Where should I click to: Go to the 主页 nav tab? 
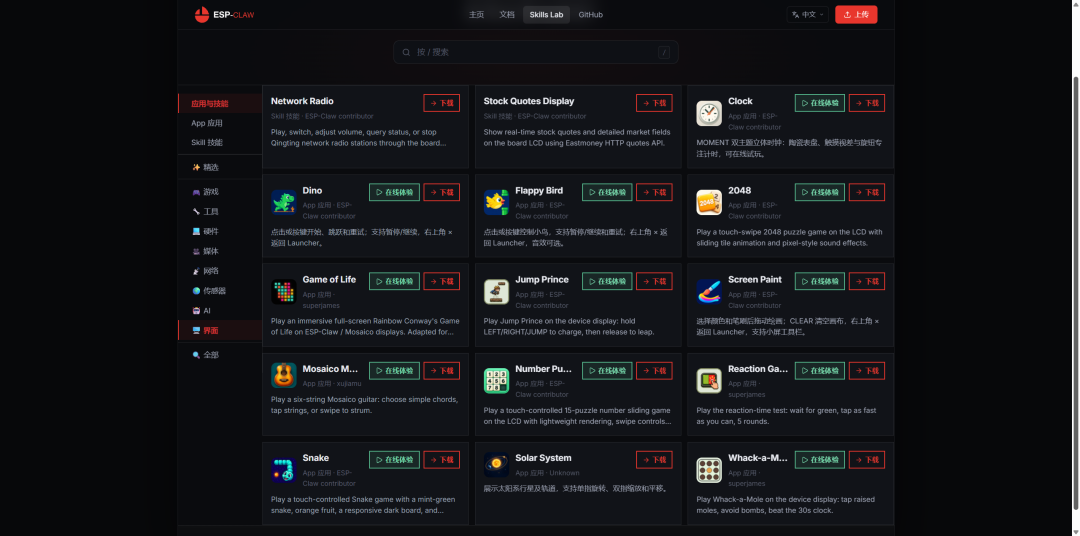(477, 14)
